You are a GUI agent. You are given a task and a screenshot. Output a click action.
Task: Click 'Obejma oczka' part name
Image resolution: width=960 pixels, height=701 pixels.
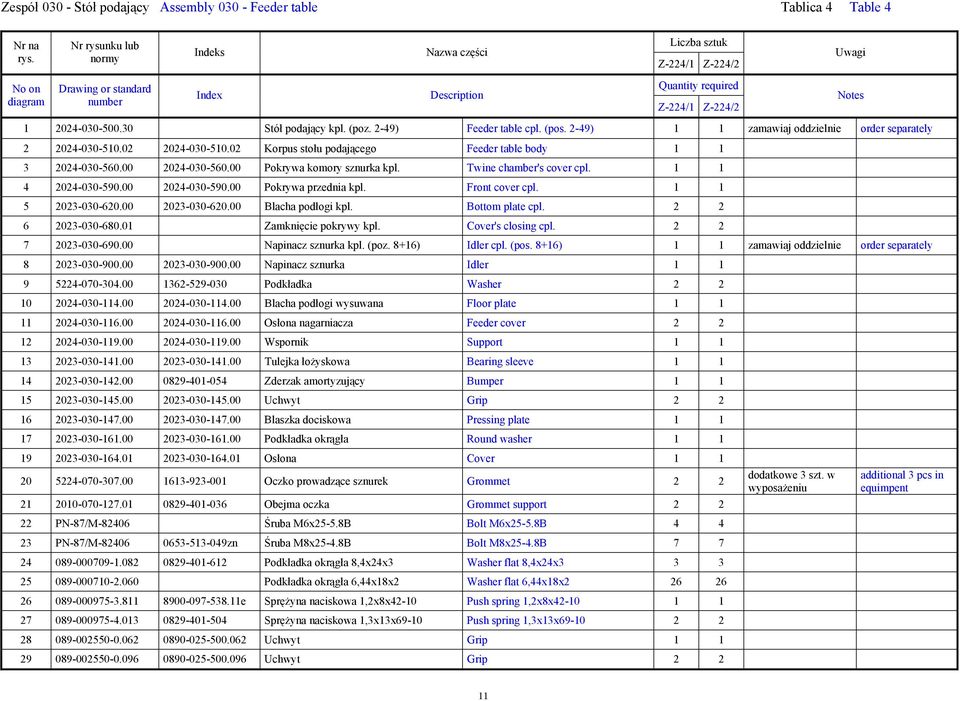(x=296, y=504)
